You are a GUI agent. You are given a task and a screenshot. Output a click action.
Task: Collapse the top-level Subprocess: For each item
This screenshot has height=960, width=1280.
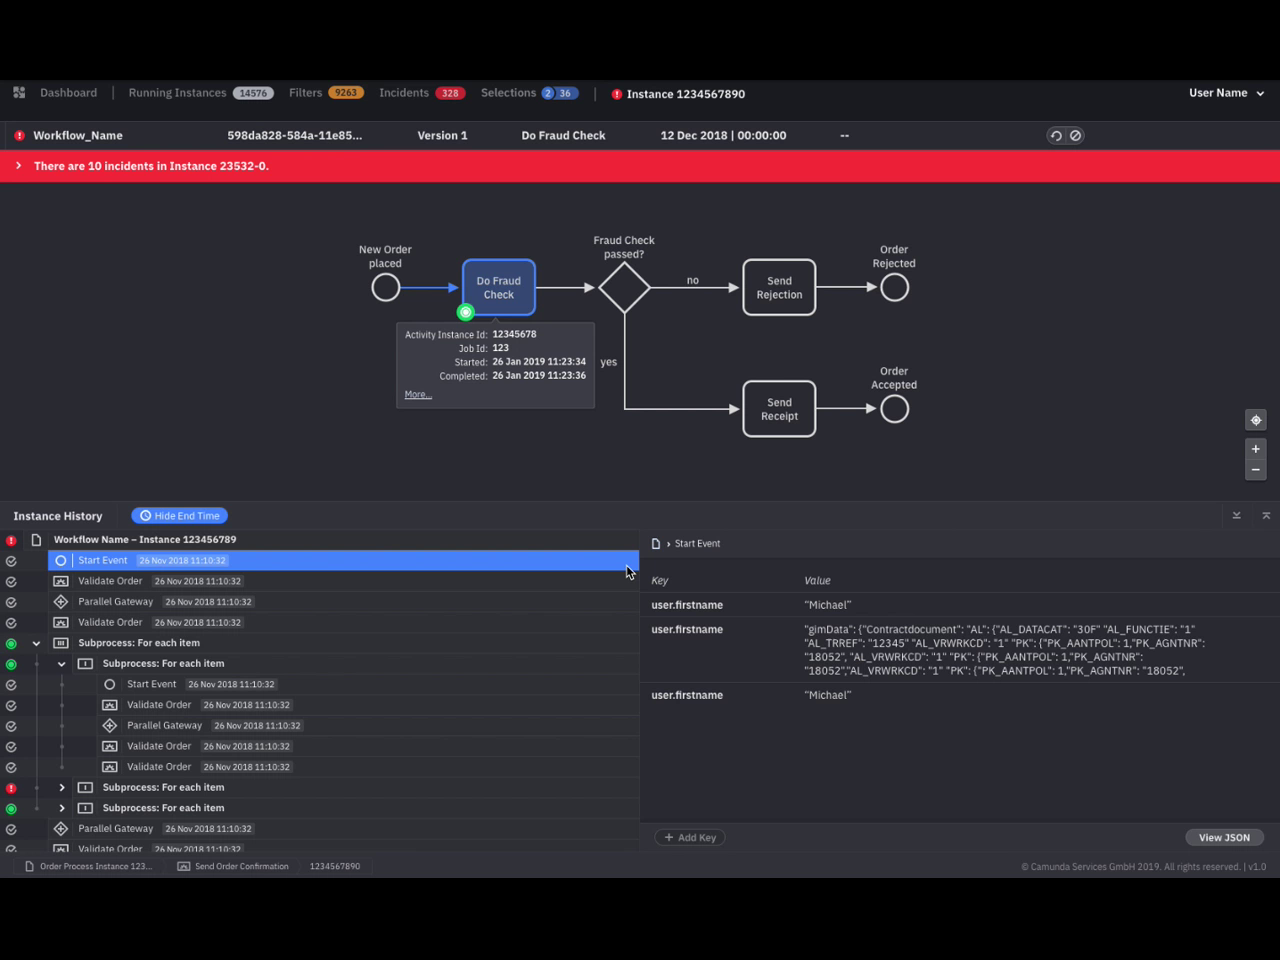(x=37, y=644)
